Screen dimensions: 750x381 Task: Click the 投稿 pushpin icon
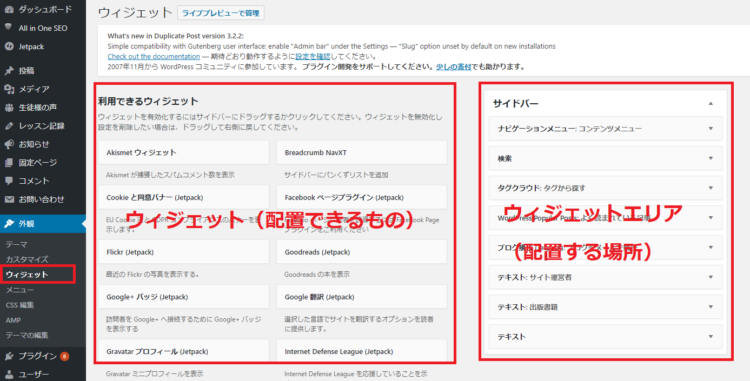tap(9, 71)
